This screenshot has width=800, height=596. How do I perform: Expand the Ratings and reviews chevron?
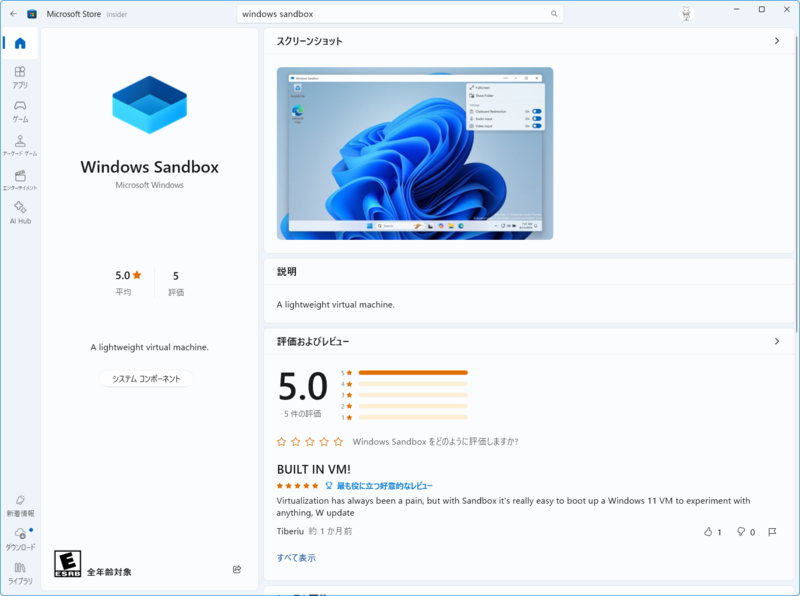777,341
